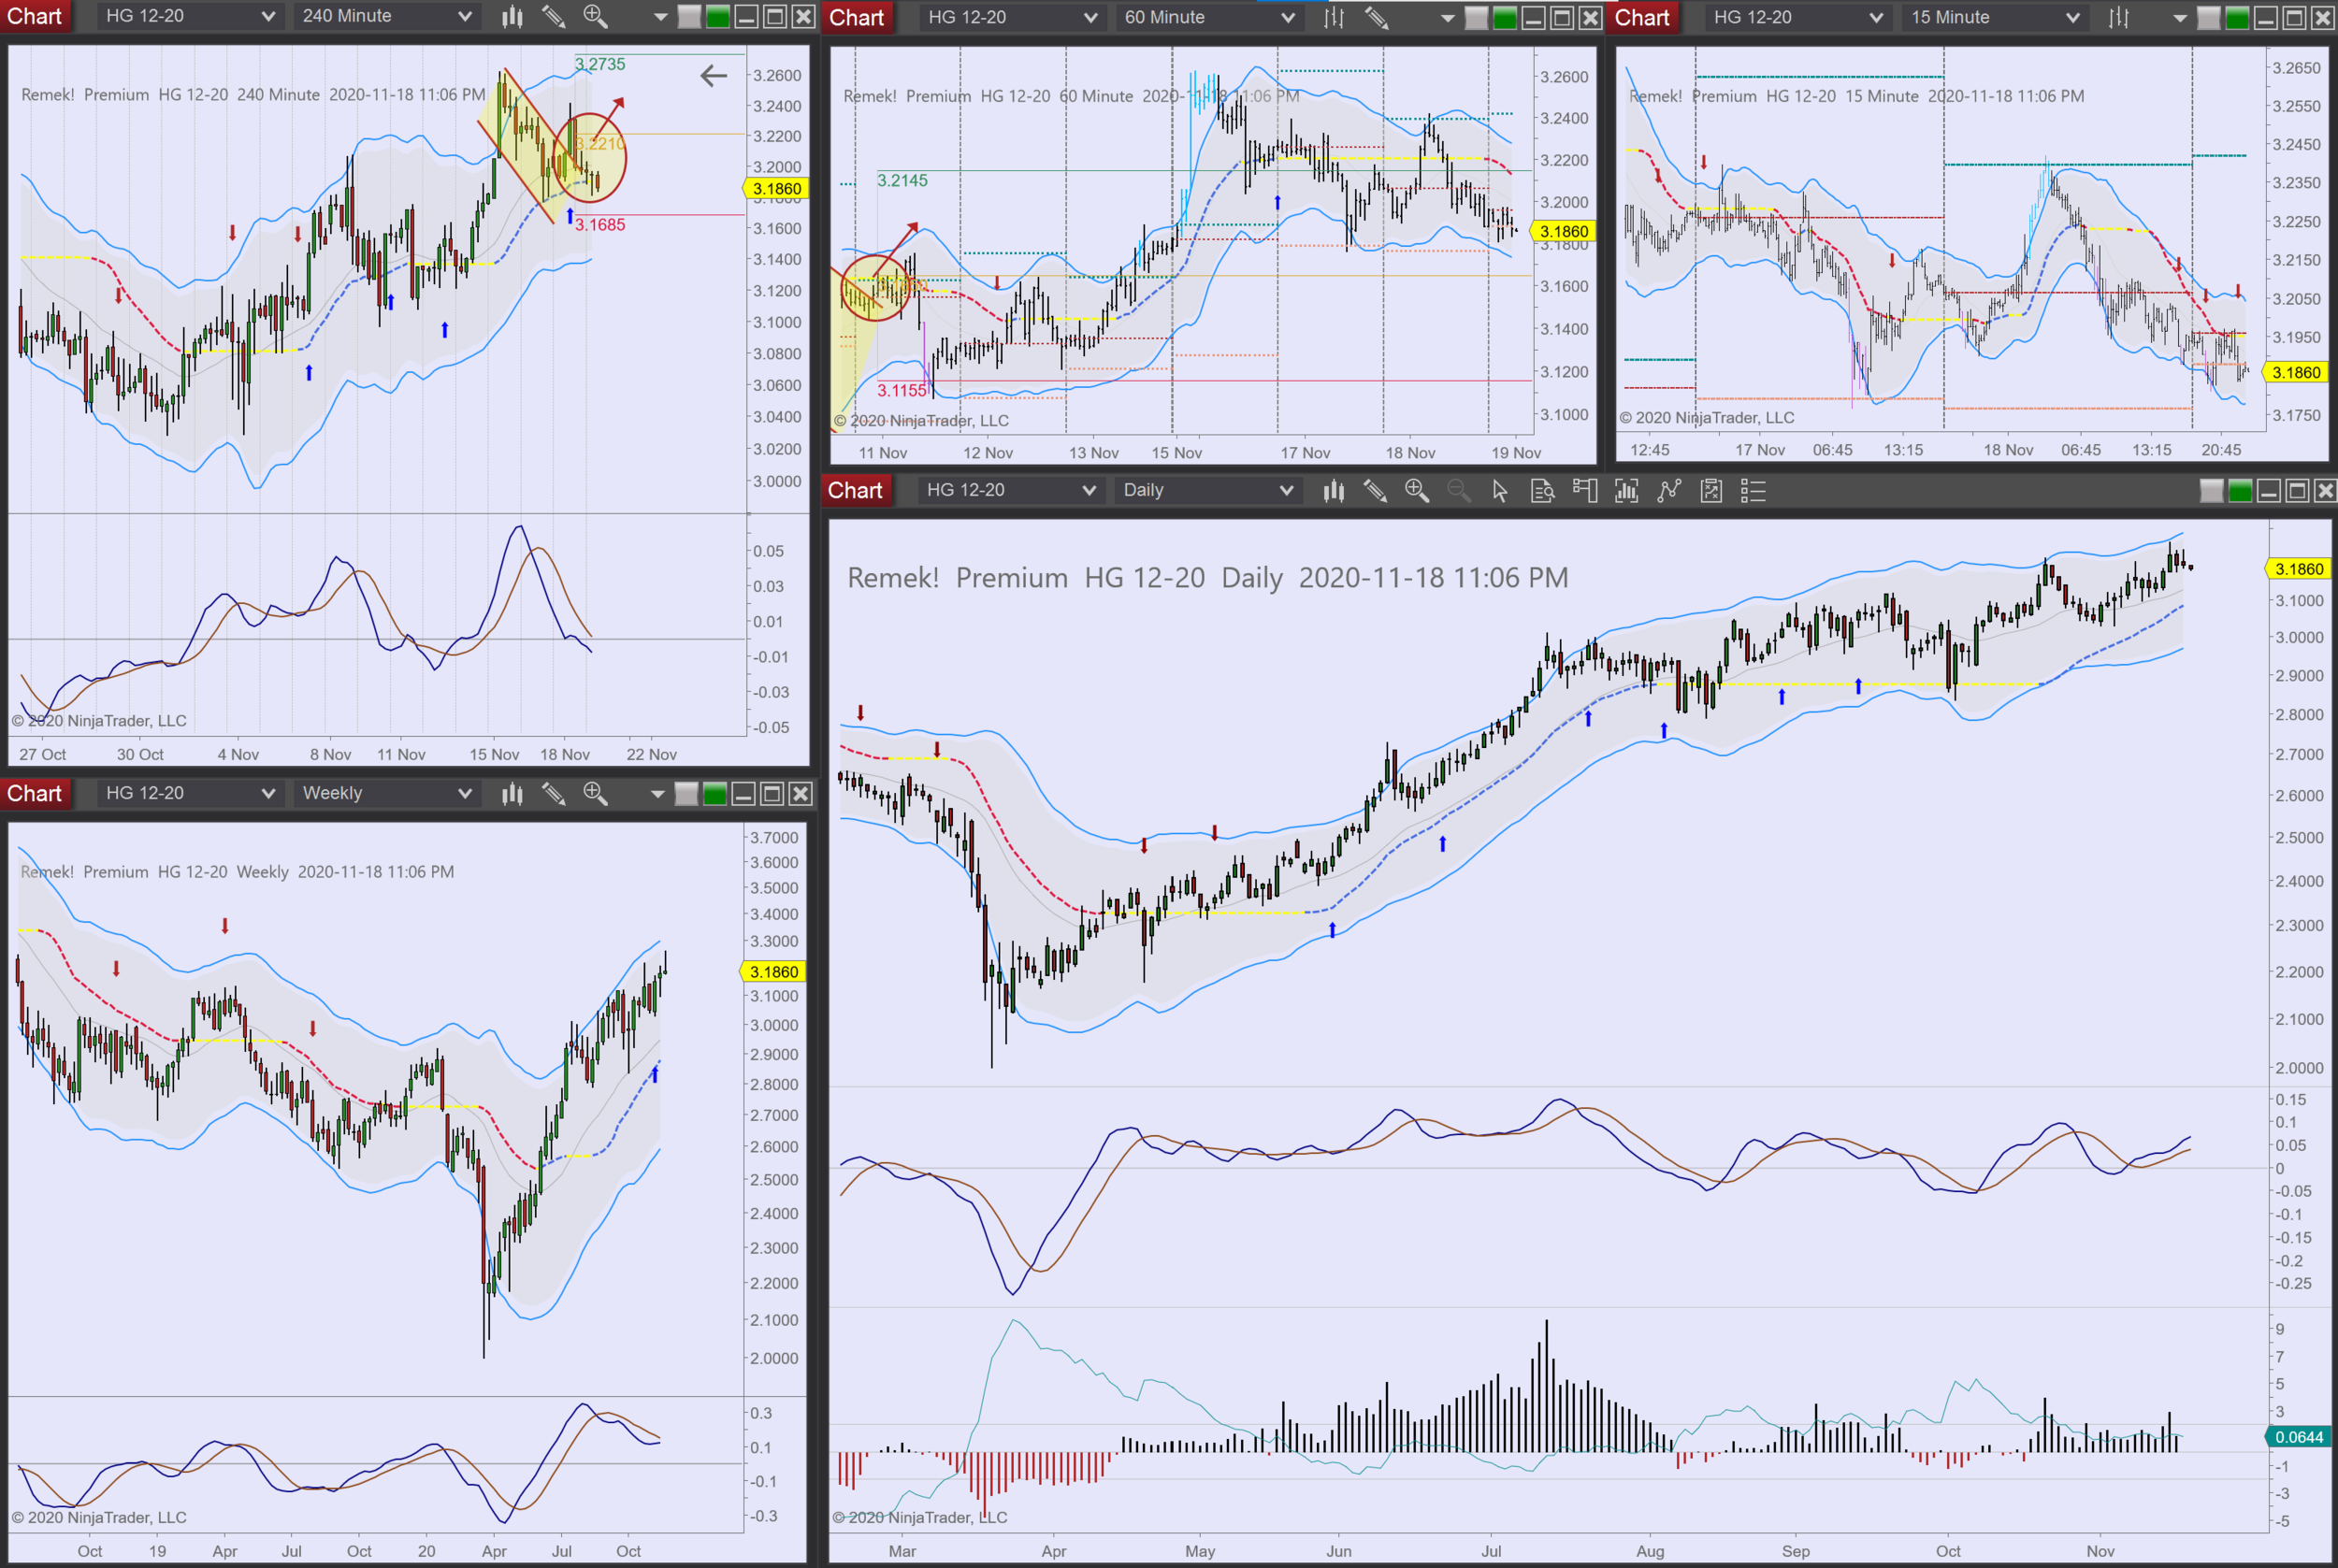Viewport: 2338px width, 1568px height.
Task: Open properties list icon in Daily toolbar
Action: click(x=1753, y=490)
